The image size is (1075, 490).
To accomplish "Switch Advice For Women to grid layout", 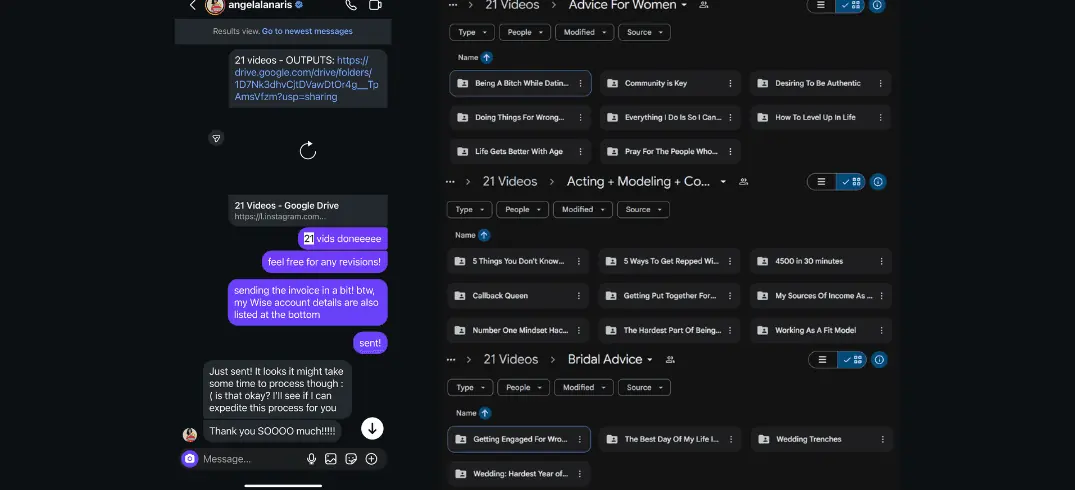I will 850,5.
